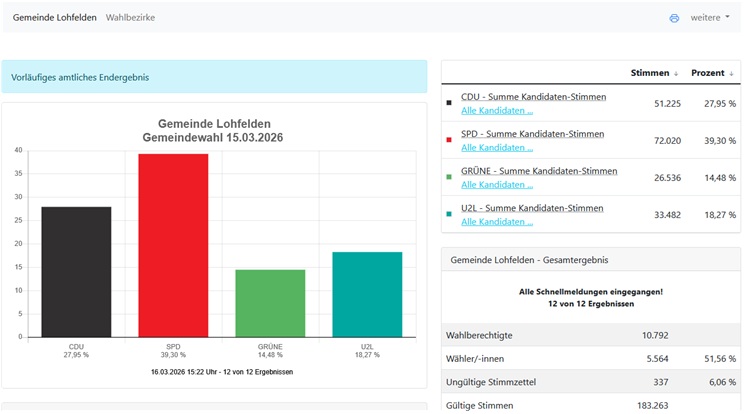Show Alle Kandidaten for GRÜNE
This screenshot has width=745, height=414.
coord(497,185)
